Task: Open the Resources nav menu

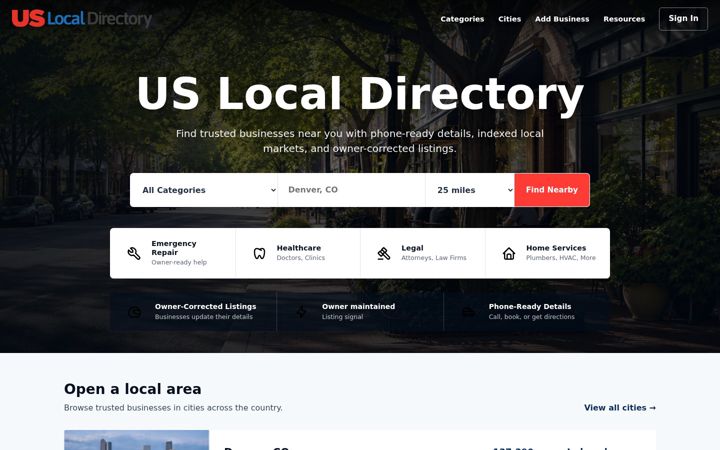Action: click(x=624, y=19)
